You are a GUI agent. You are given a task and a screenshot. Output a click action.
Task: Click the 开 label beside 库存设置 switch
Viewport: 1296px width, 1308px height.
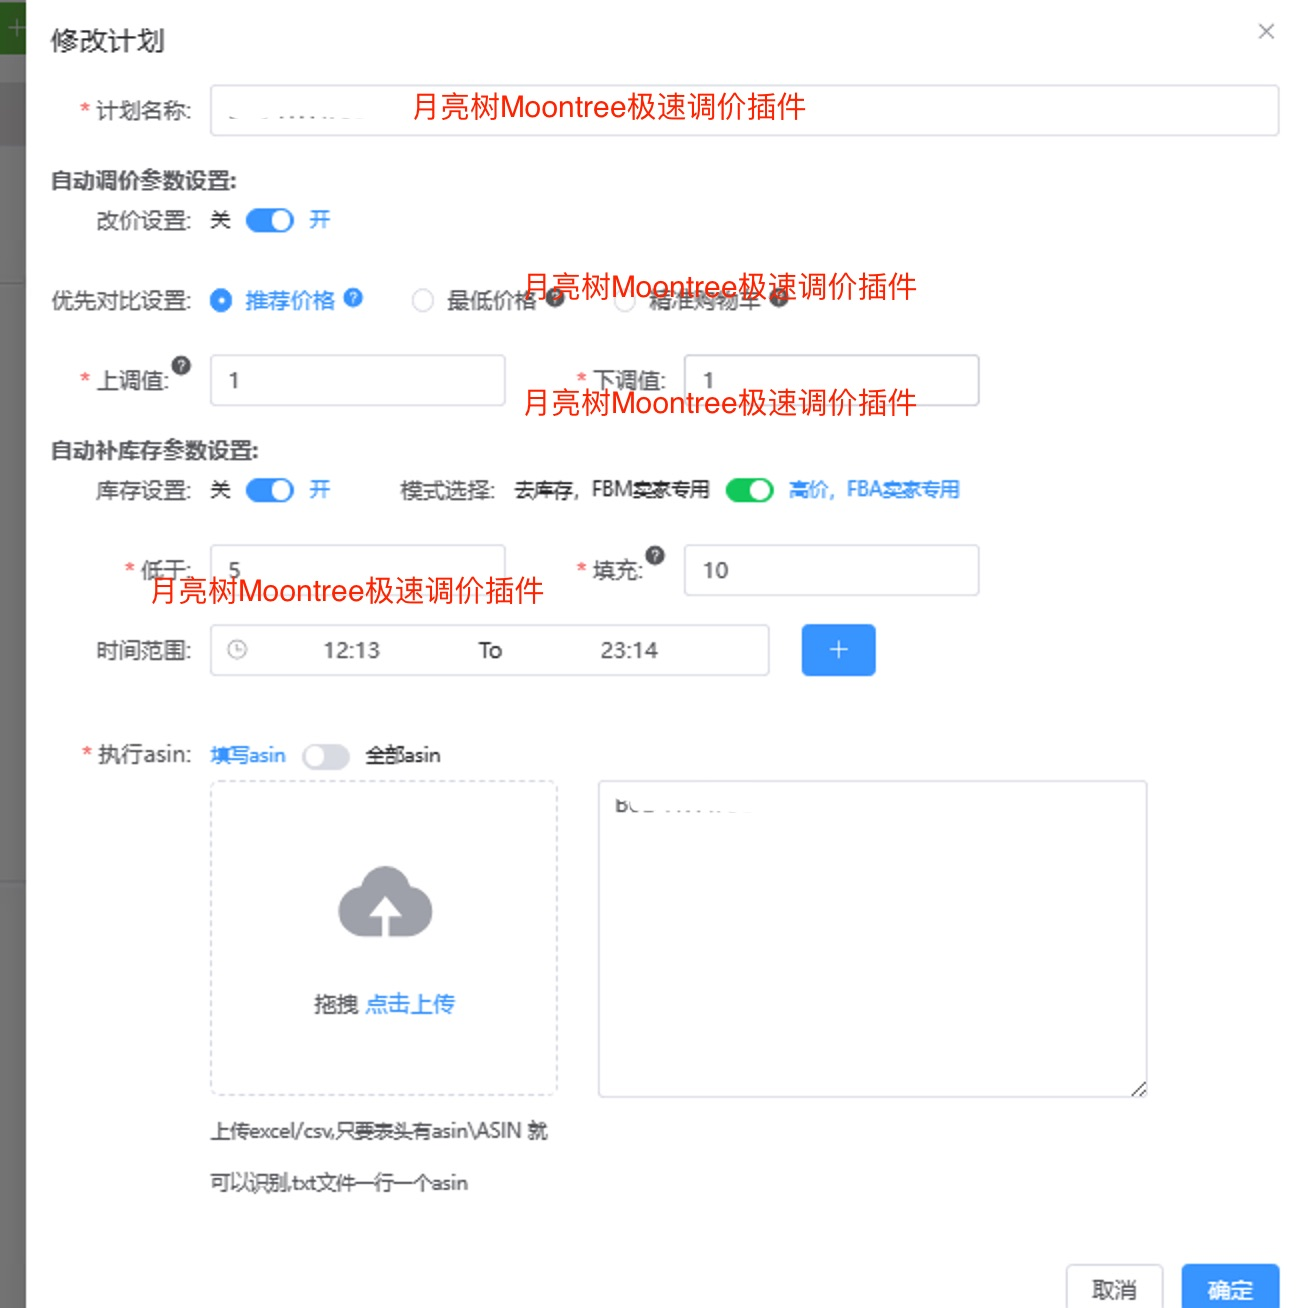pos(319,490)
